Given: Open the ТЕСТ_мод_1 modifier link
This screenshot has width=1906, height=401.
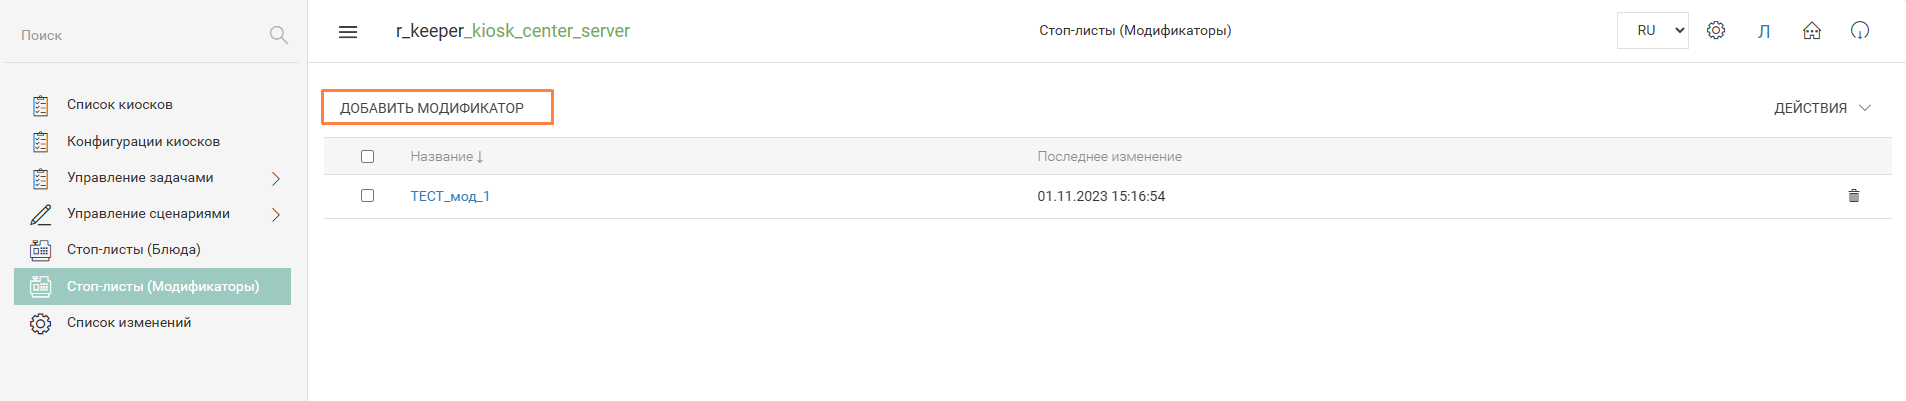Looking at the screenshot, I should [450, 196].
